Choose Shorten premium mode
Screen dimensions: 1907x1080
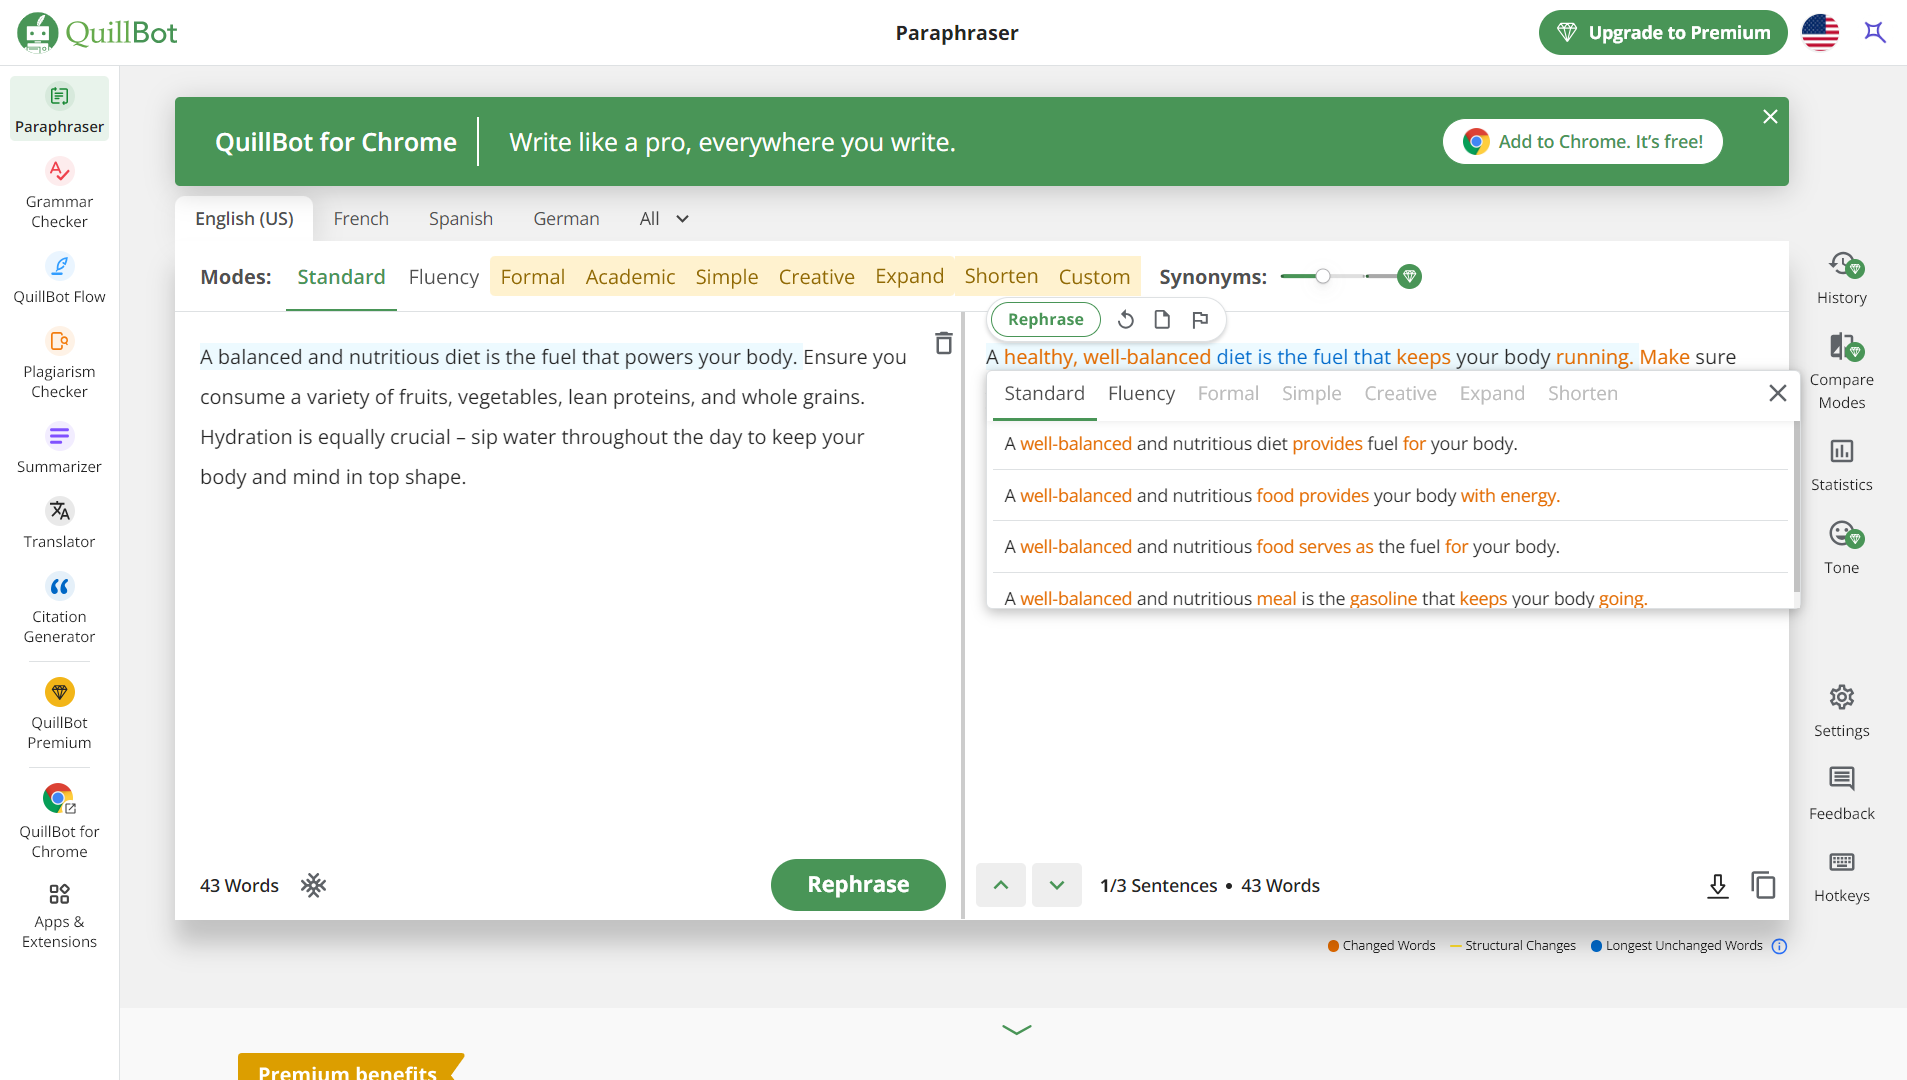(x=1001, y=276)
